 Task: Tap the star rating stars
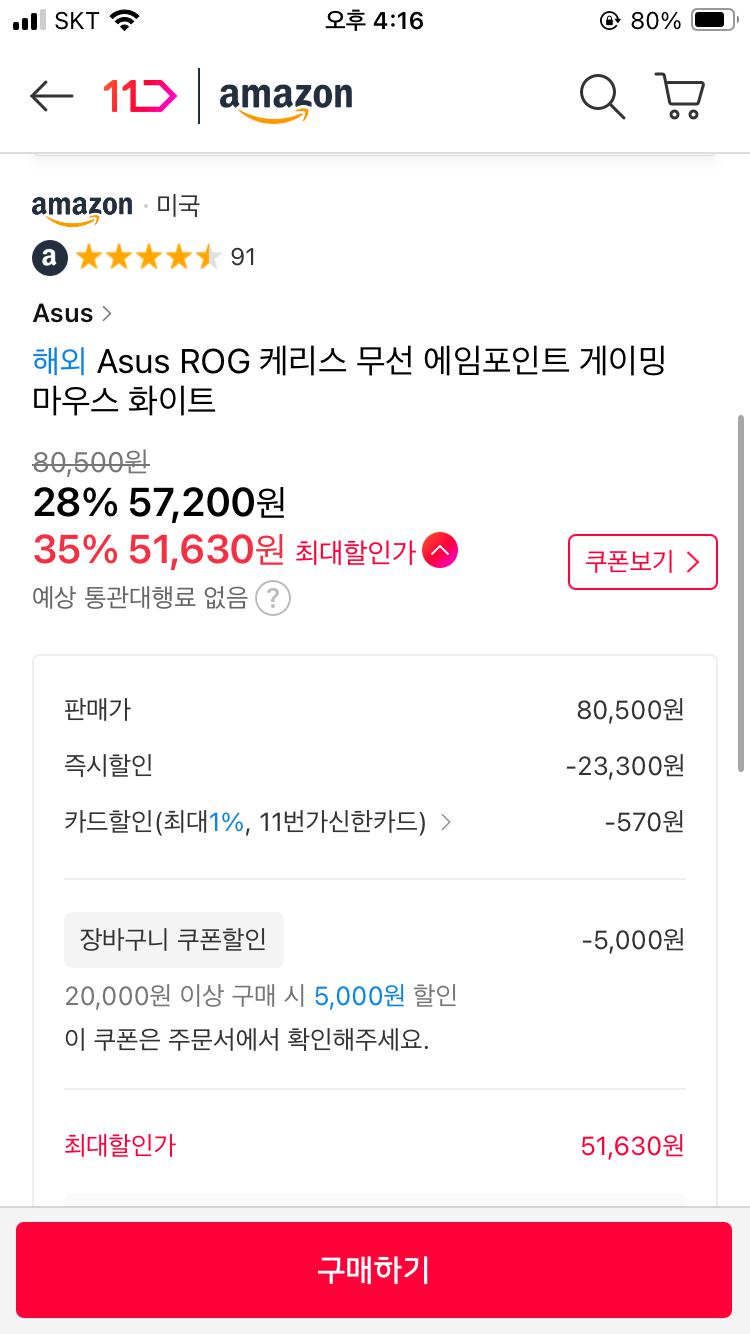148,258
